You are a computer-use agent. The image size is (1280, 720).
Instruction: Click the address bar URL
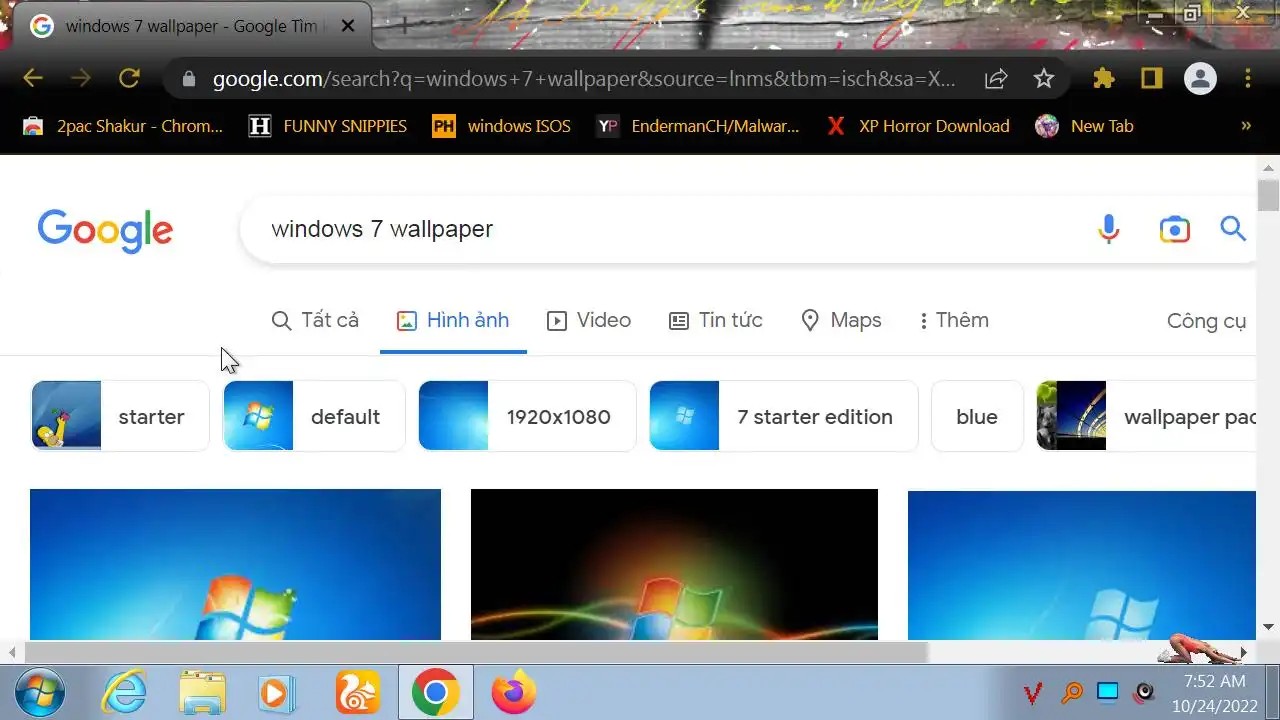(584, 79)
